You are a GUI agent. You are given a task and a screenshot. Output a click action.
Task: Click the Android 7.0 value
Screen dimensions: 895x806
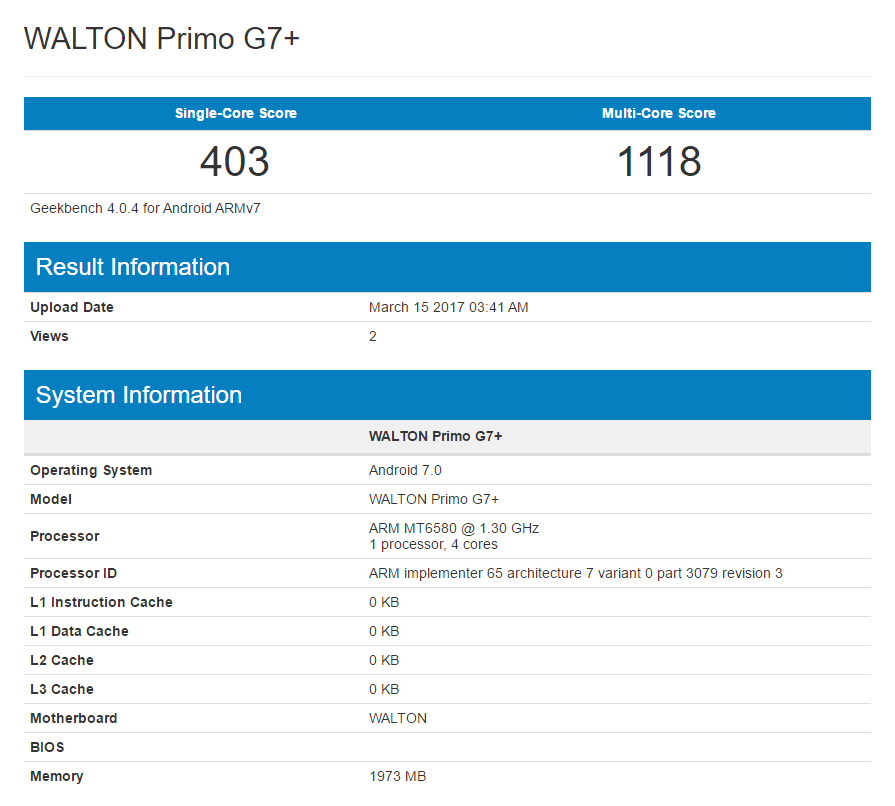coord(405,470)
